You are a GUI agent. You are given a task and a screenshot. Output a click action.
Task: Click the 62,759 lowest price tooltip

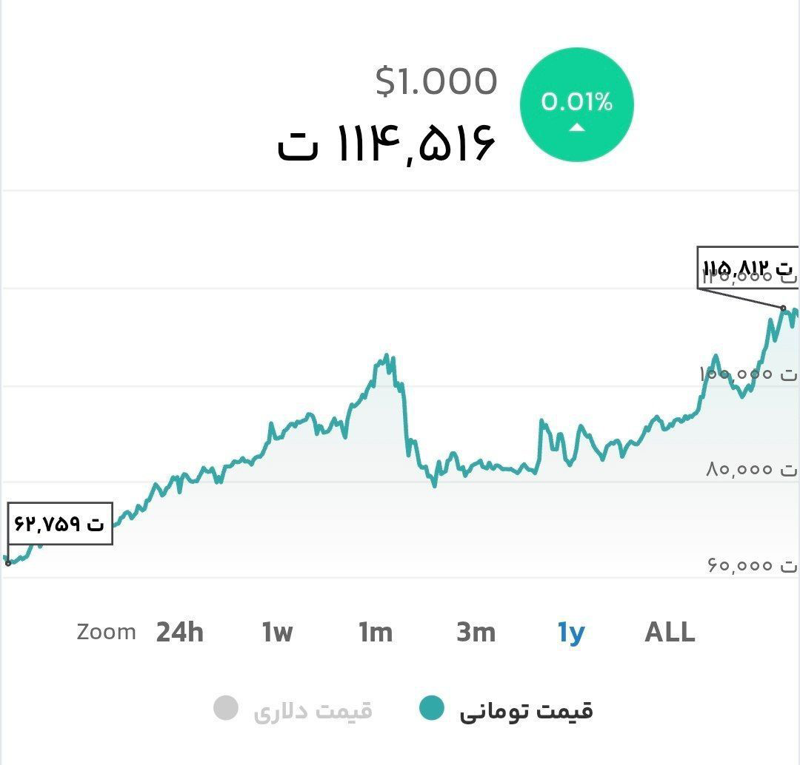tap(59, 523)
